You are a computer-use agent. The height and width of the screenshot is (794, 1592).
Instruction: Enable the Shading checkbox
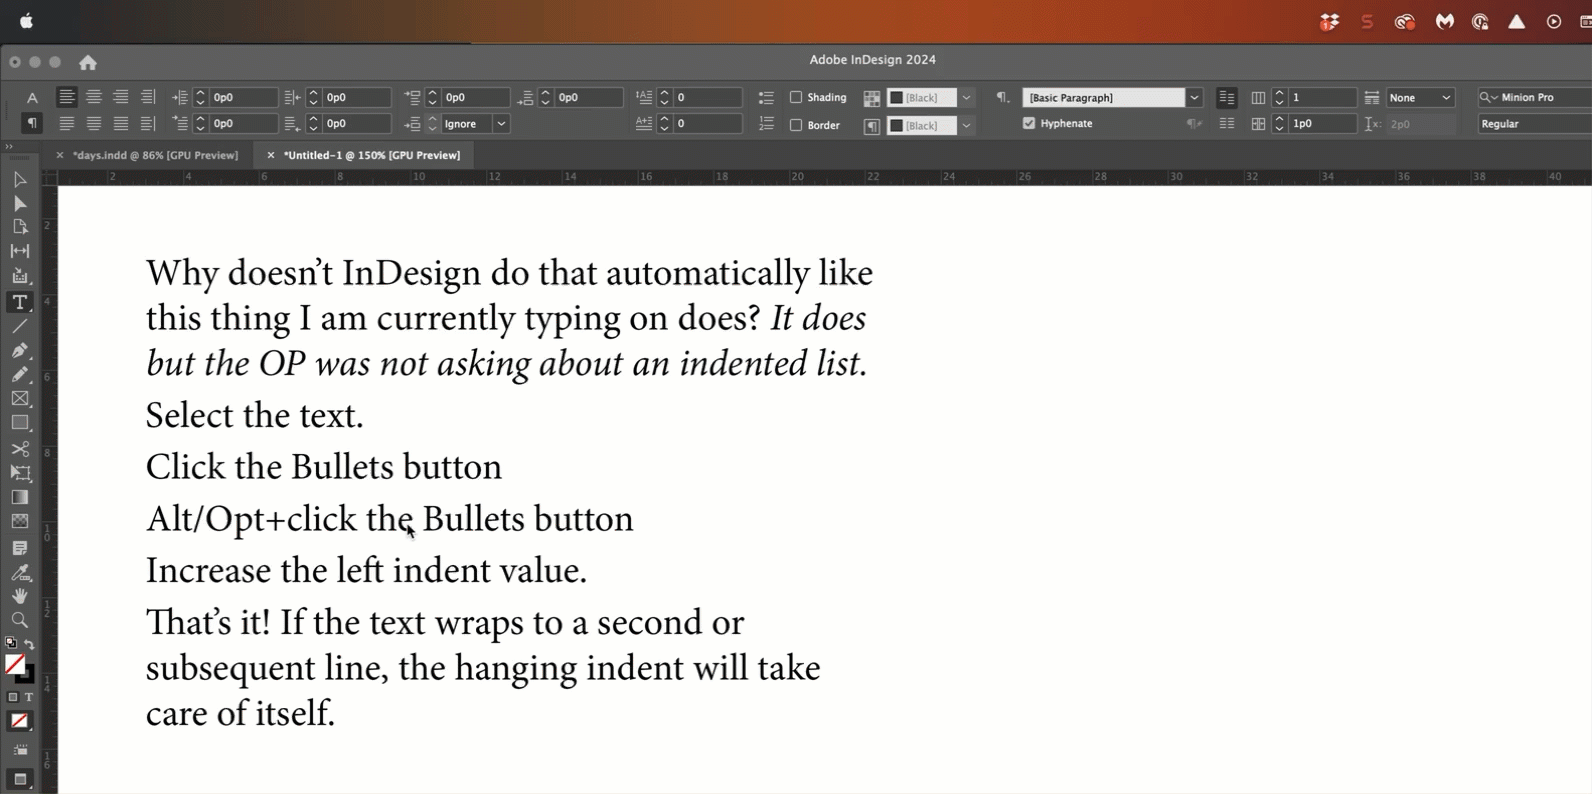click(x=796, y=97)
